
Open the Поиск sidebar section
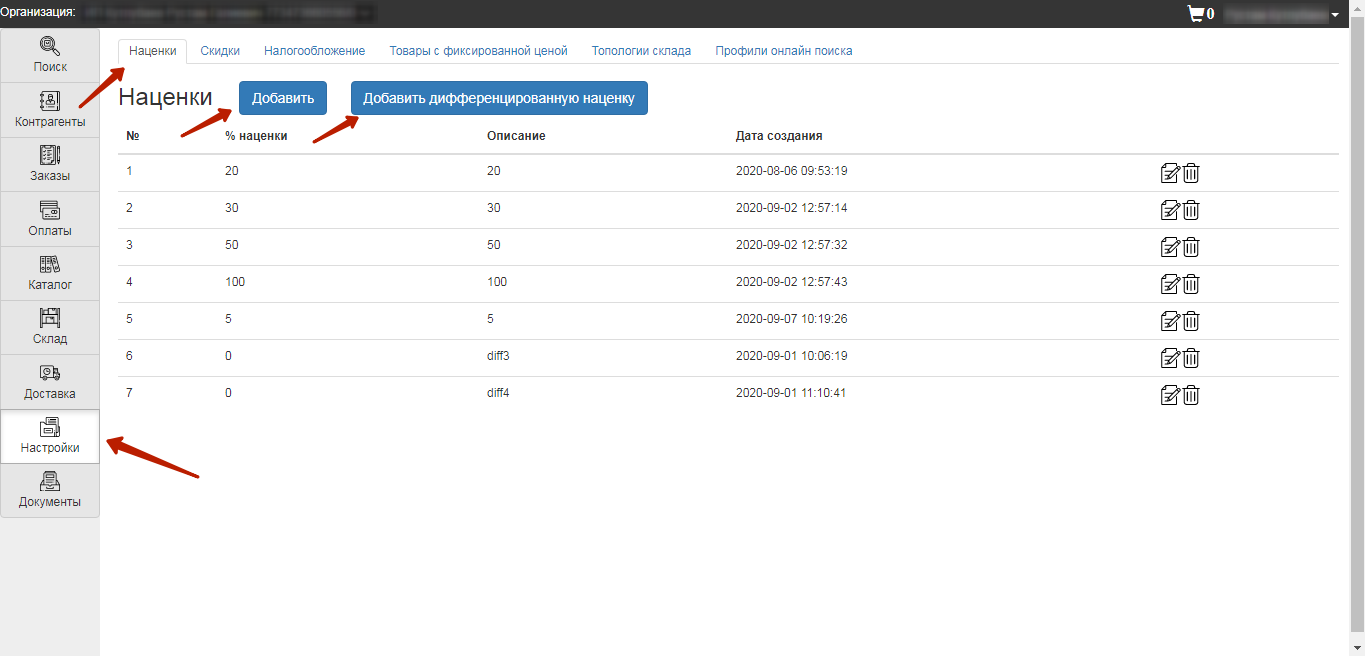(50, 56)
